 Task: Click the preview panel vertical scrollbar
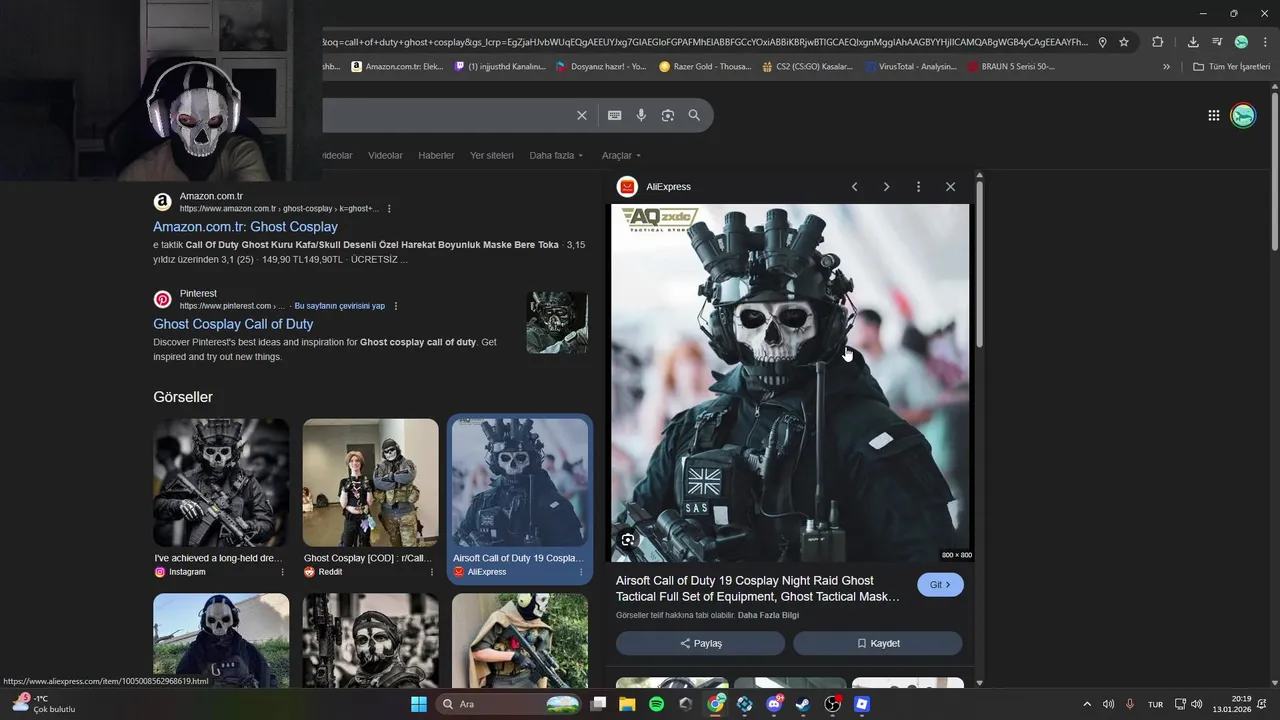click(979, 262)
